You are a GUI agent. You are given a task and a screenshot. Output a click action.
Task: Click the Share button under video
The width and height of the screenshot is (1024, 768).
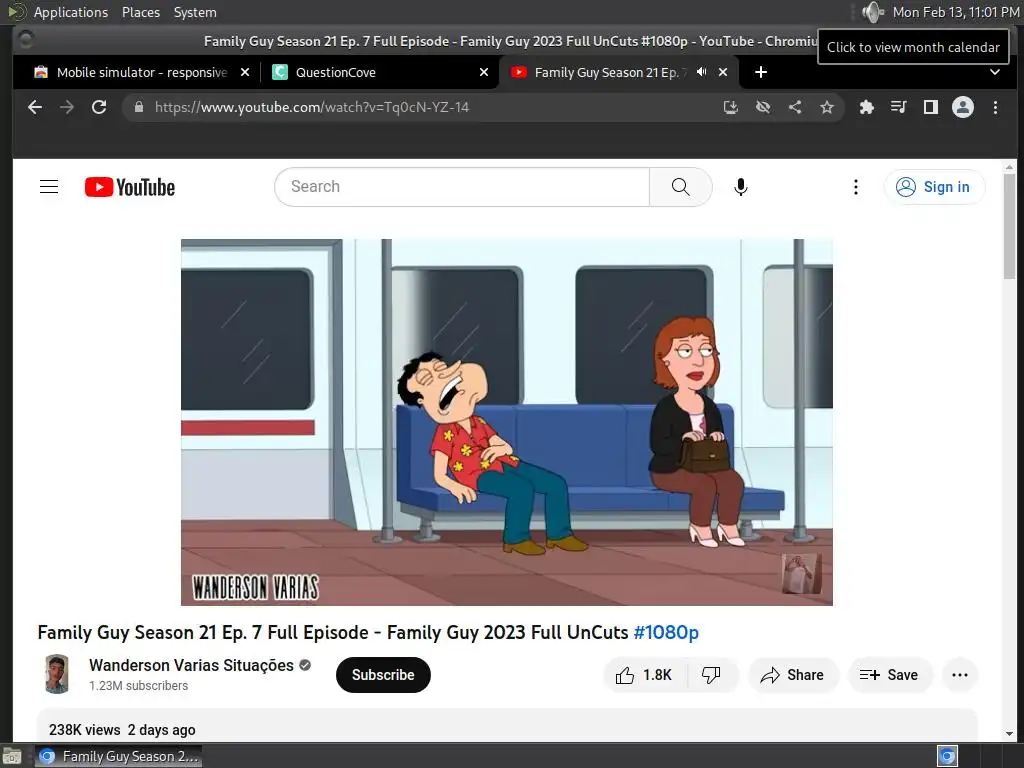coord(792,675)
